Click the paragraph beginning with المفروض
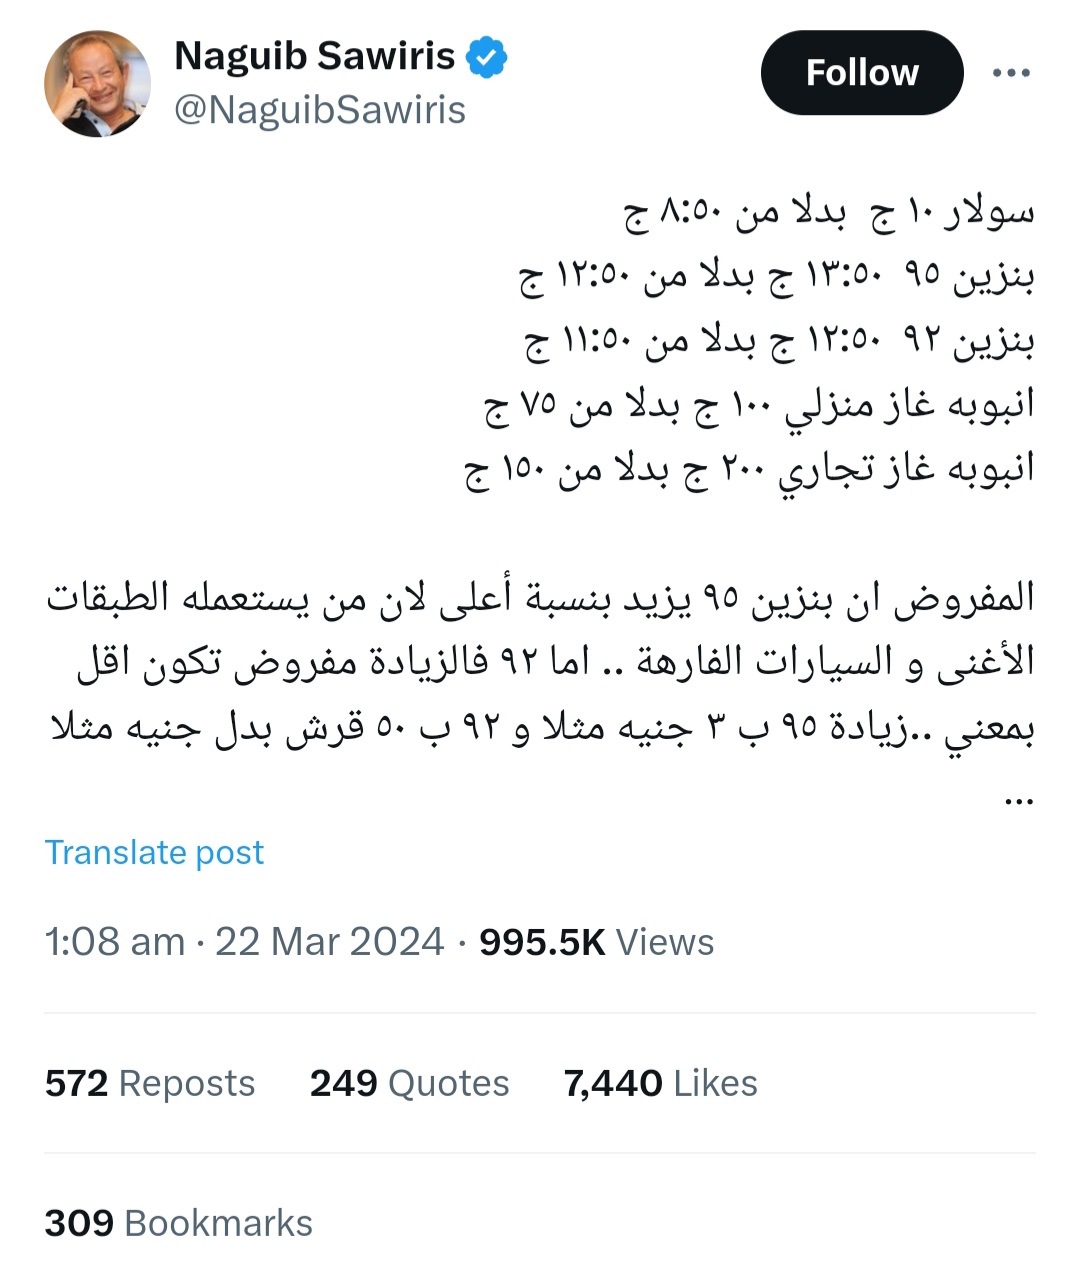 pyautogui.click(x=540, y=662)
